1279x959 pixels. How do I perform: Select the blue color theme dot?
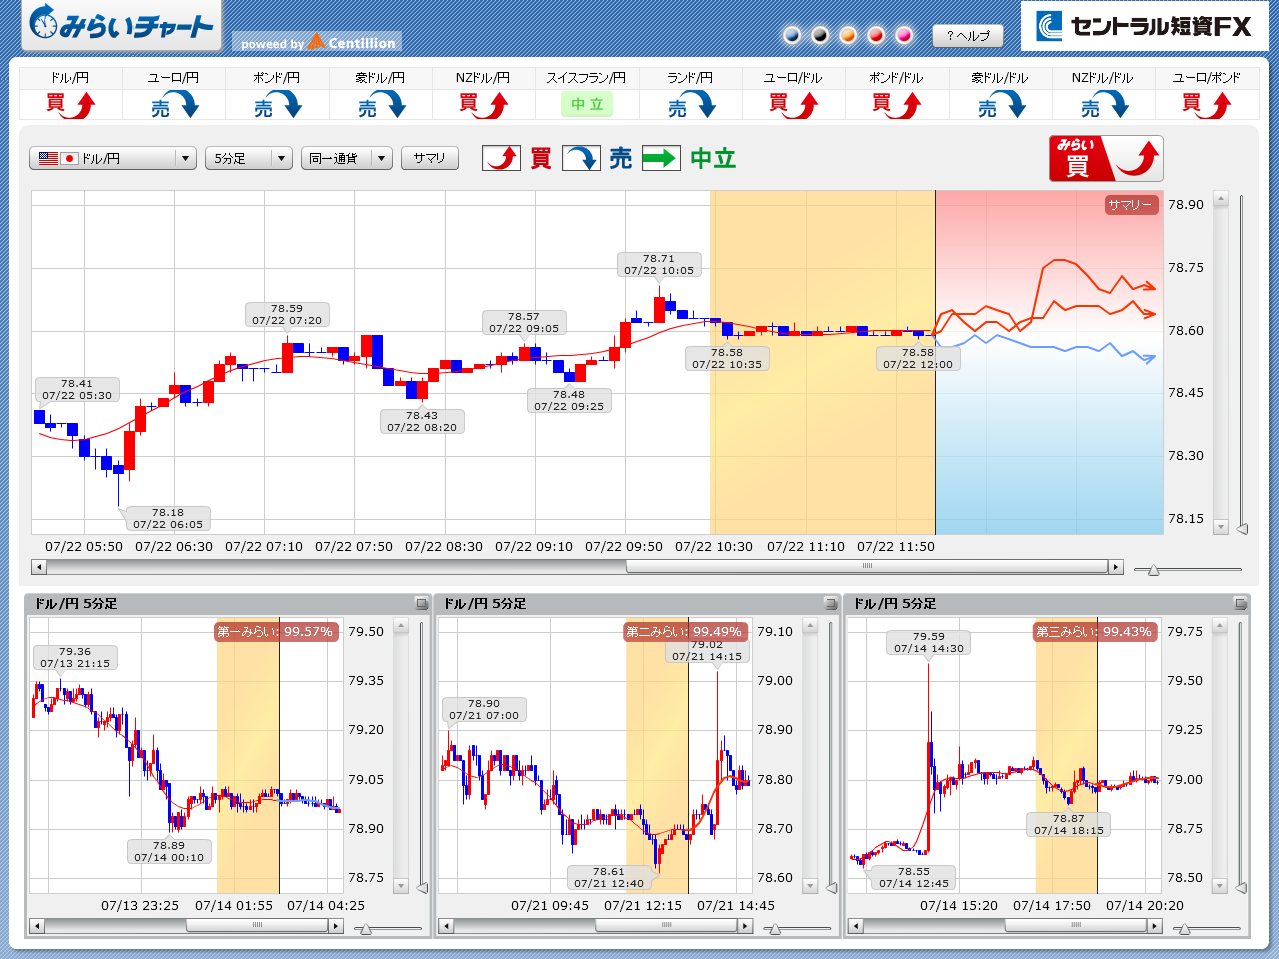(792, 35)
